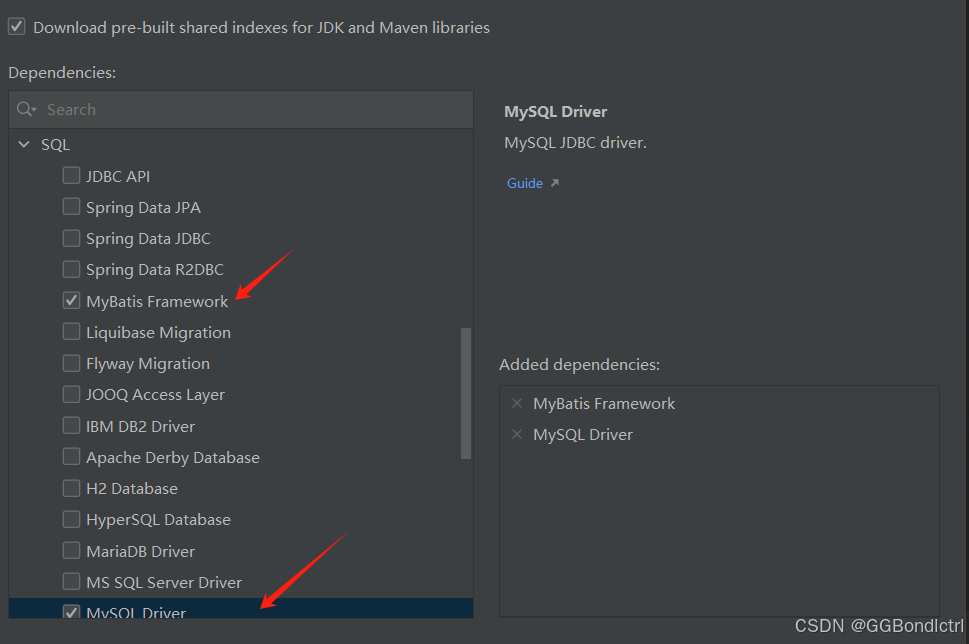Viewport: 969px width, 644px height.
Task: Focus the dependencies Search field
Action: click(241, 109)
